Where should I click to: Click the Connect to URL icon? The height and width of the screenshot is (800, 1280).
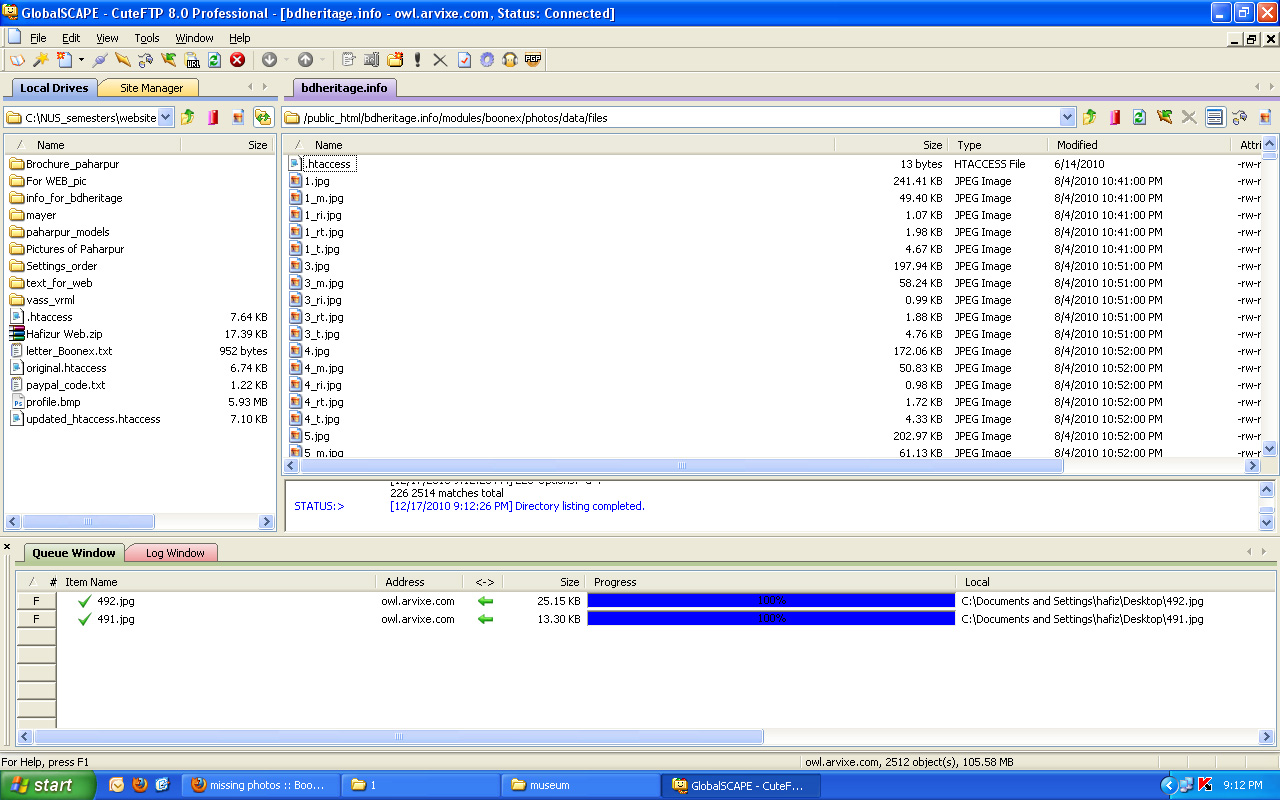pyautogui.click(x=190, y=60)
